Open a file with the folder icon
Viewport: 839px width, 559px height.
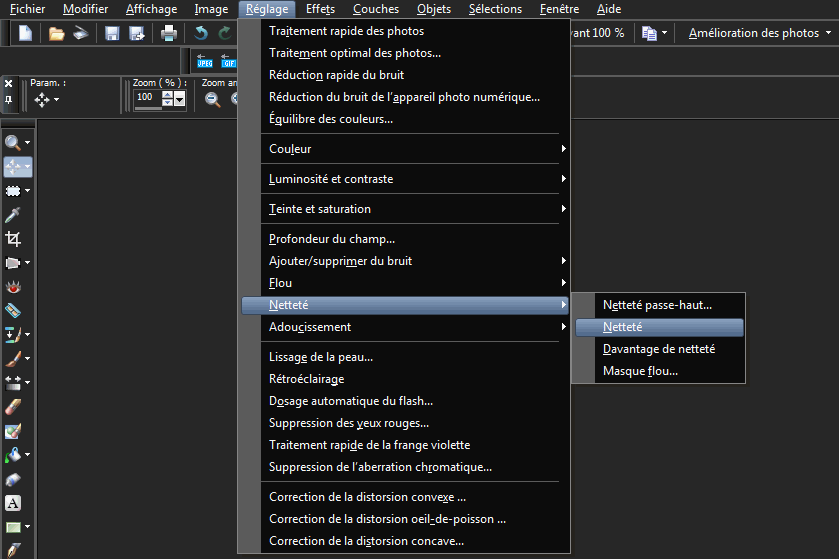click(x=56, y=33)
